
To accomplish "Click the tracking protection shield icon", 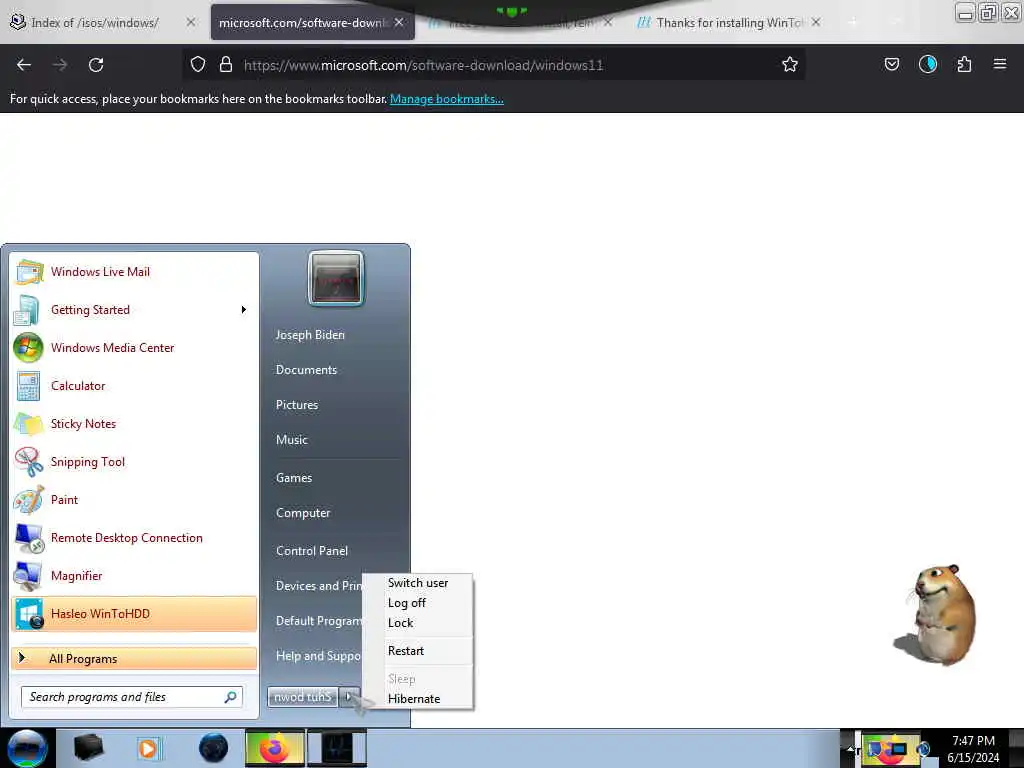I will click(x=198, y=65).
